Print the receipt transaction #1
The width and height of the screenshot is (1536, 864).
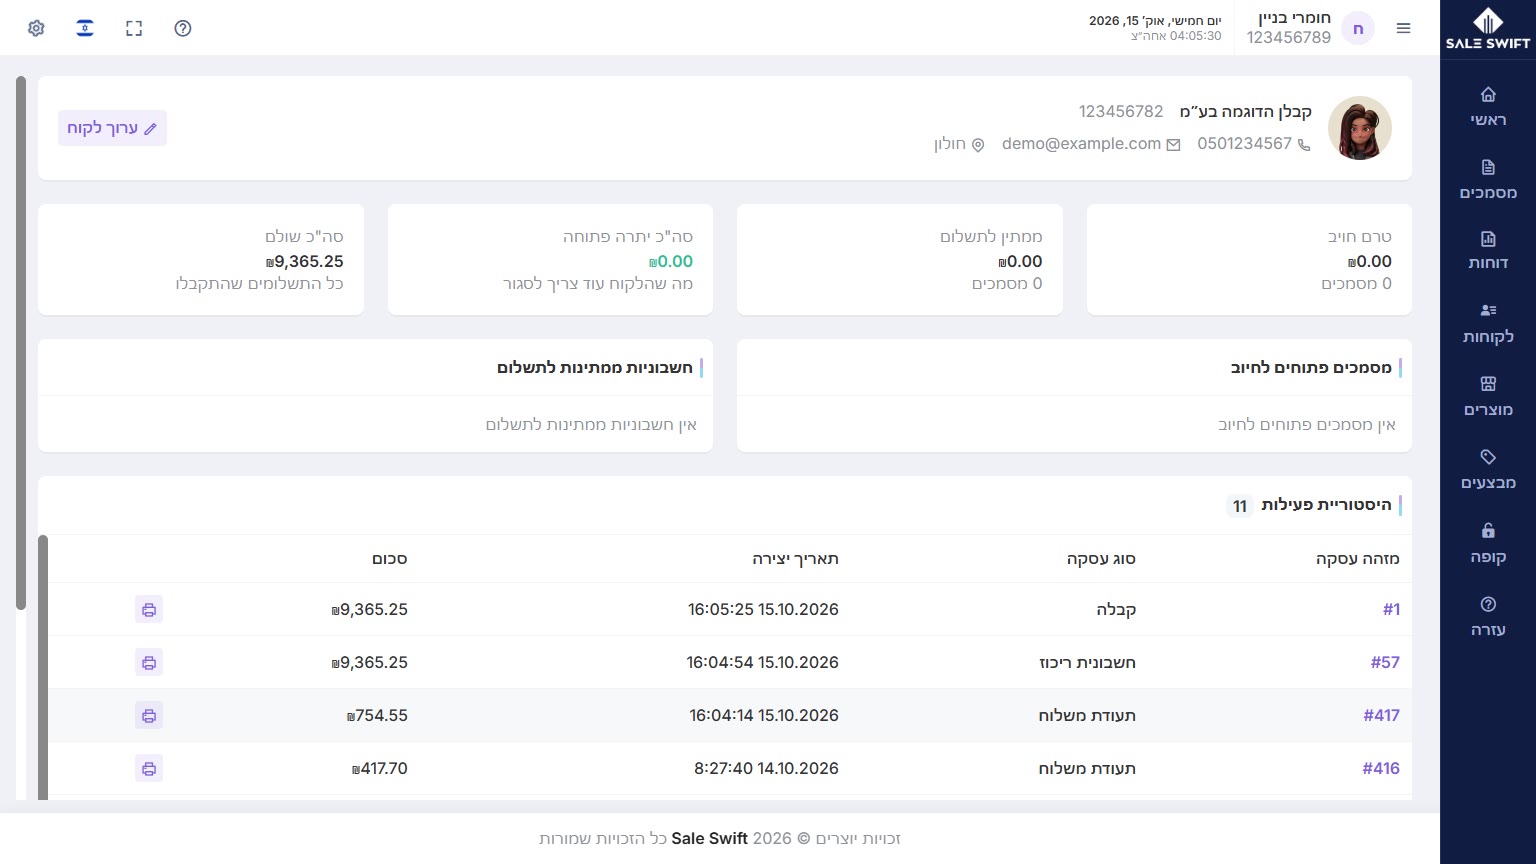click(x=149, y=609)
